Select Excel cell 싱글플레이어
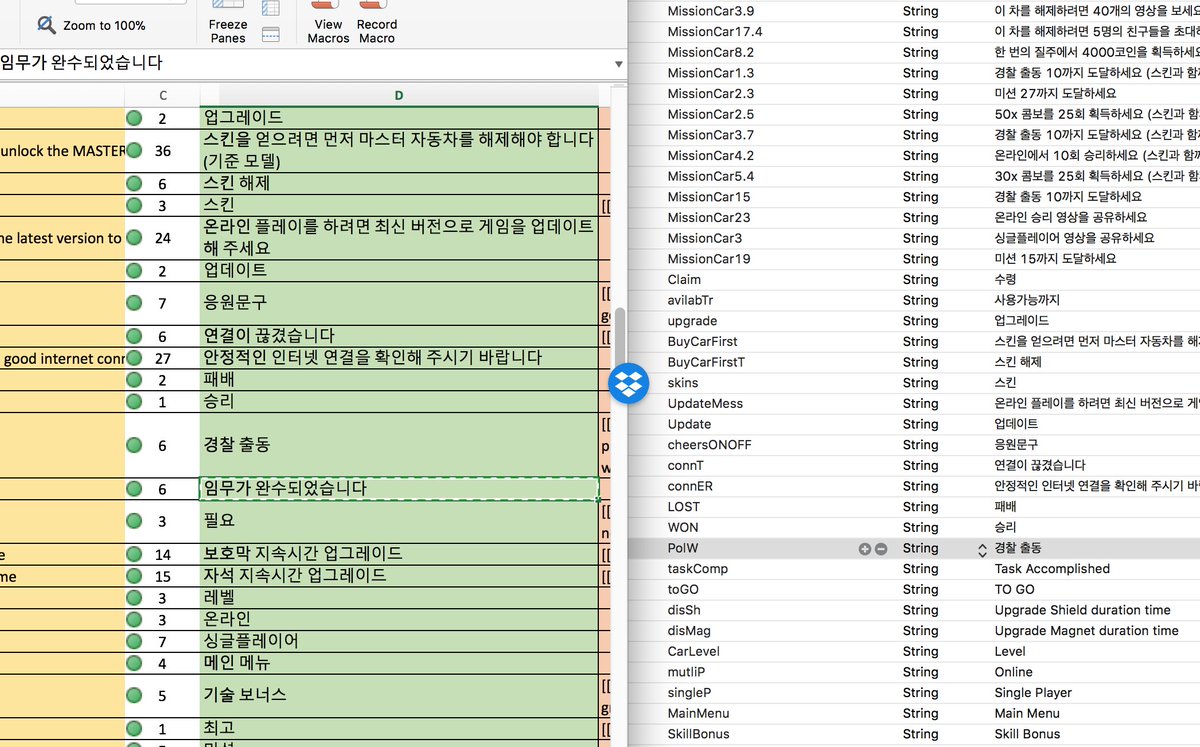This screenshot has height=747, width=1200. pyautogui.click(x=399, y=641)
